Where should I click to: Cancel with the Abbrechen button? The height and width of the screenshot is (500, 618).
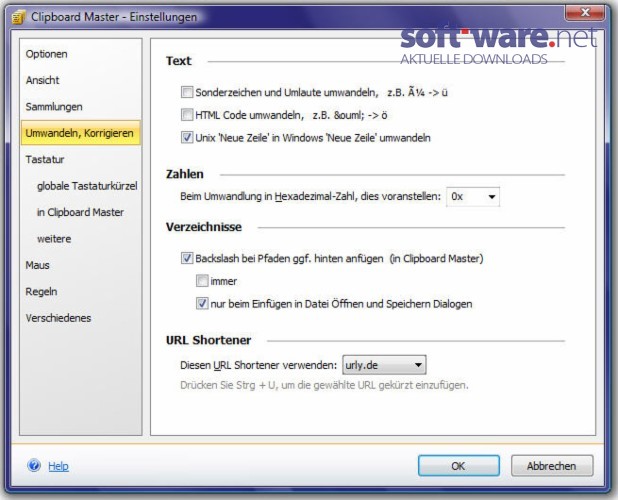tap(552, 466)
